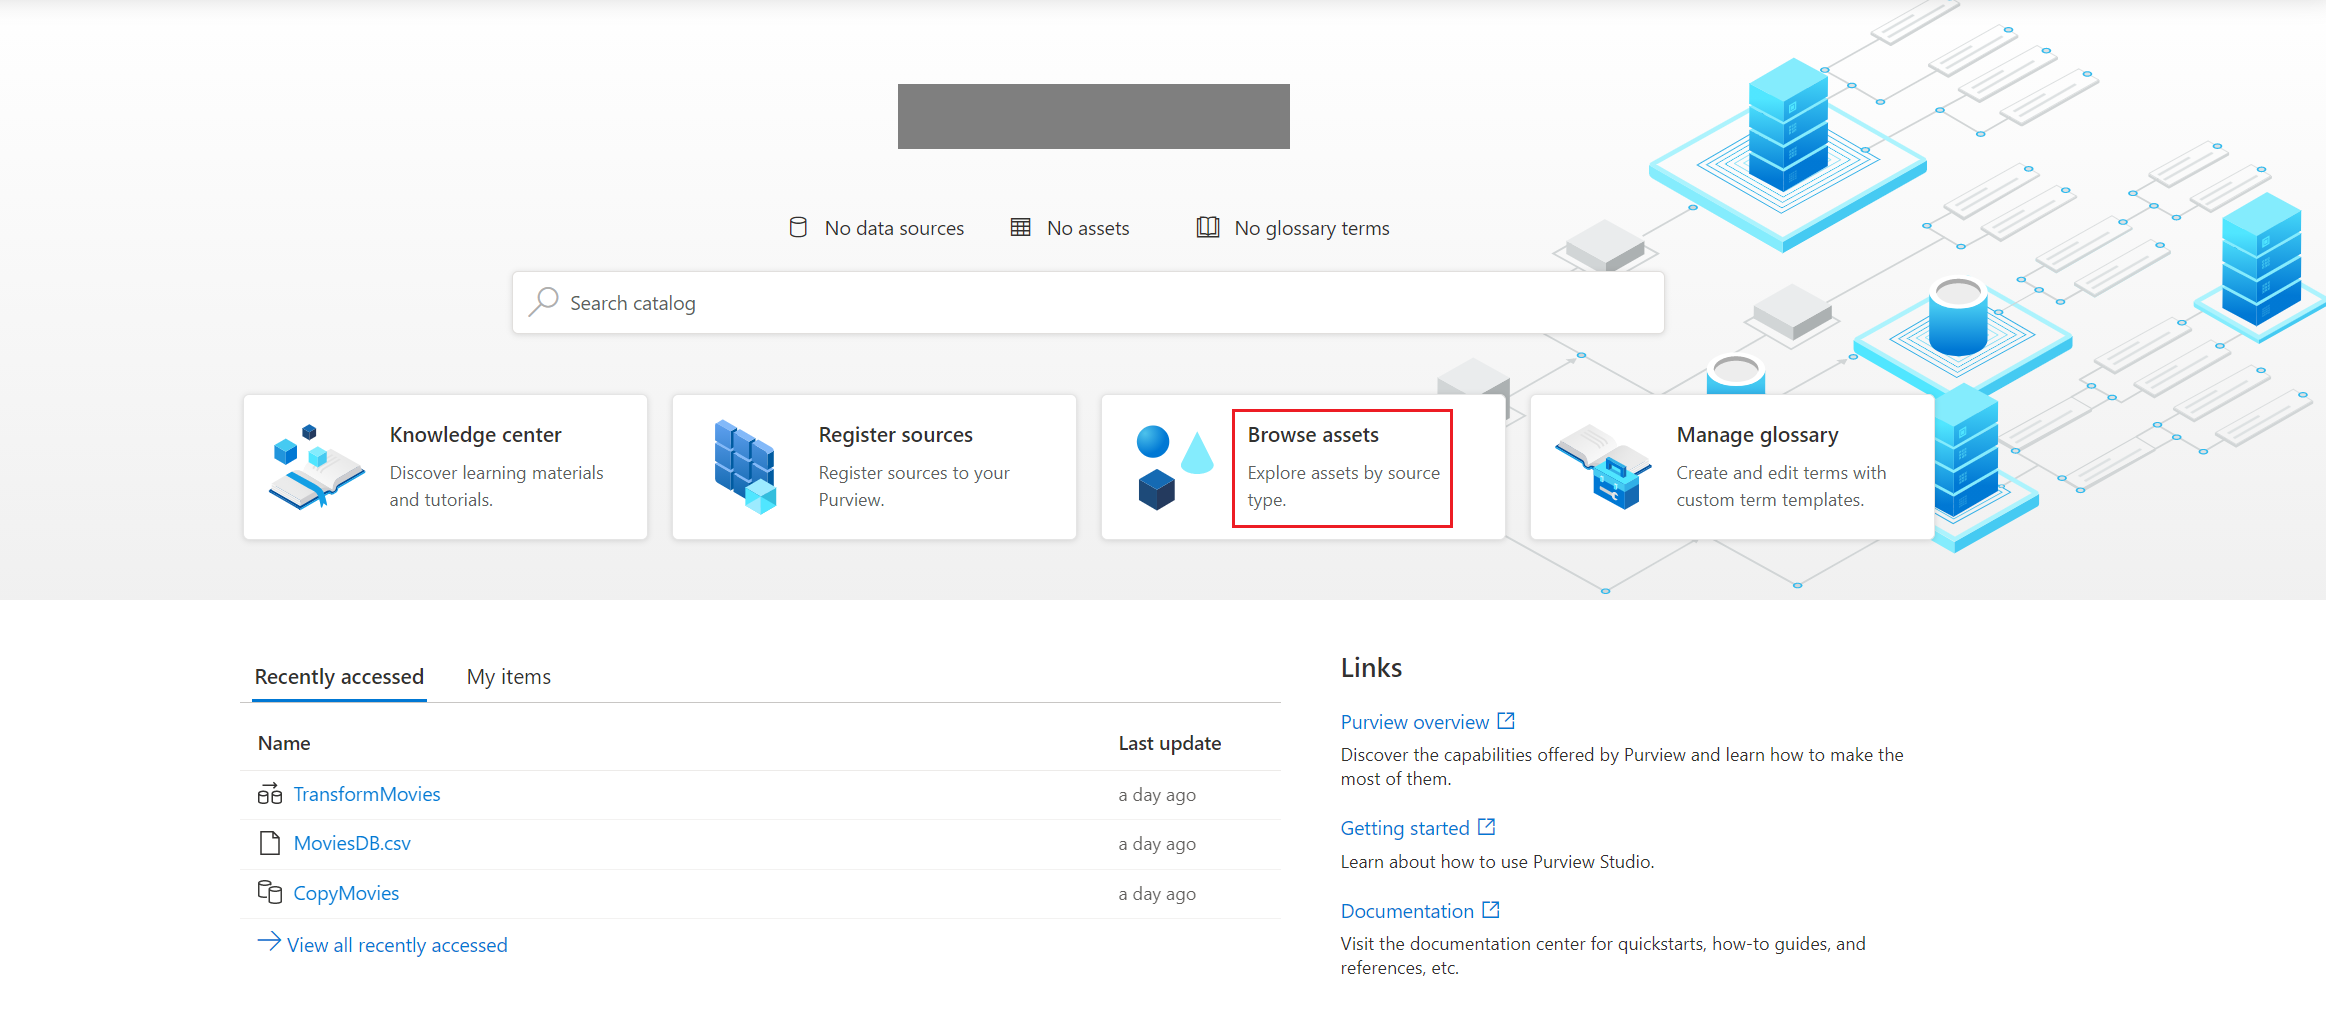Image resolution: width=2326 pixels, height=1033 pixels.
Task: Click 'Learn about how to use Purview Studio.' text
Action: click(1497, 862)
